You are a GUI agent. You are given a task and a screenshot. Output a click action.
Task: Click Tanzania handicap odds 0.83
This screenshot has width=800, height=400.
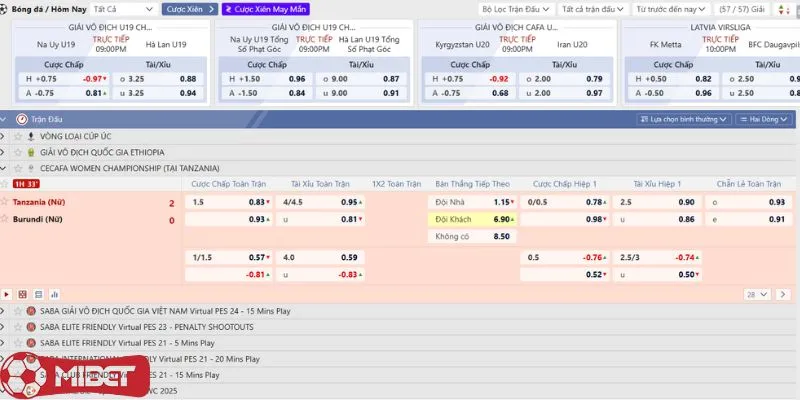(258, 202)
